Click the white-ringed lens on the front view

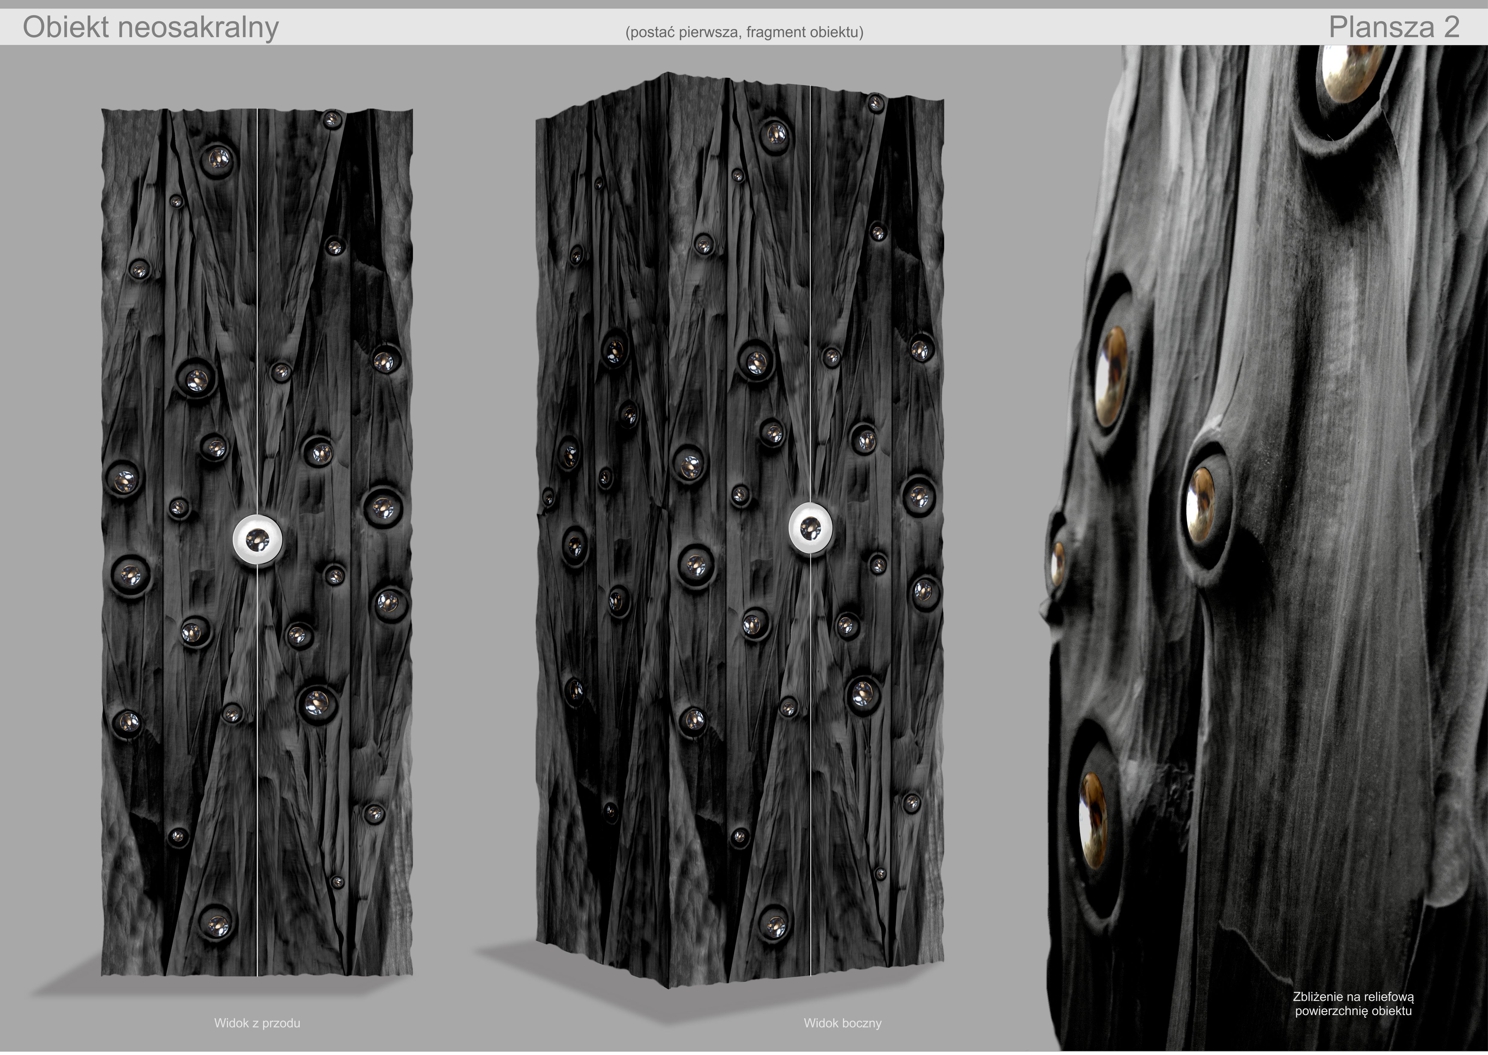257,540
